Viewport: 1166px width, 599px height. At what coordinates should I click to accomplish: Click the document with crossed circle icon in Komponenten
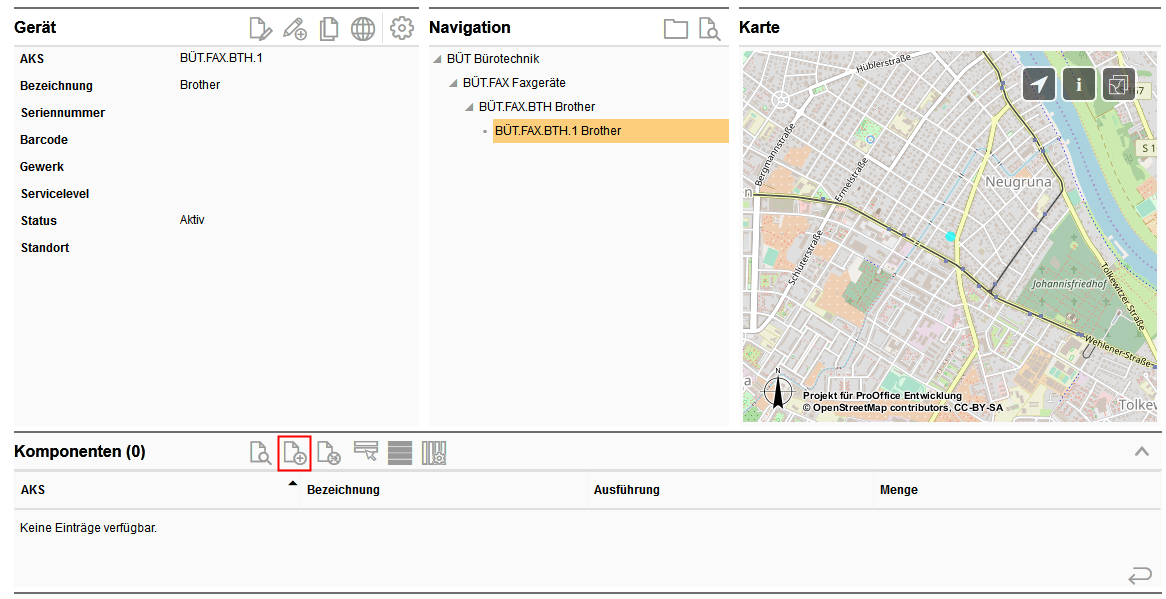329,453
